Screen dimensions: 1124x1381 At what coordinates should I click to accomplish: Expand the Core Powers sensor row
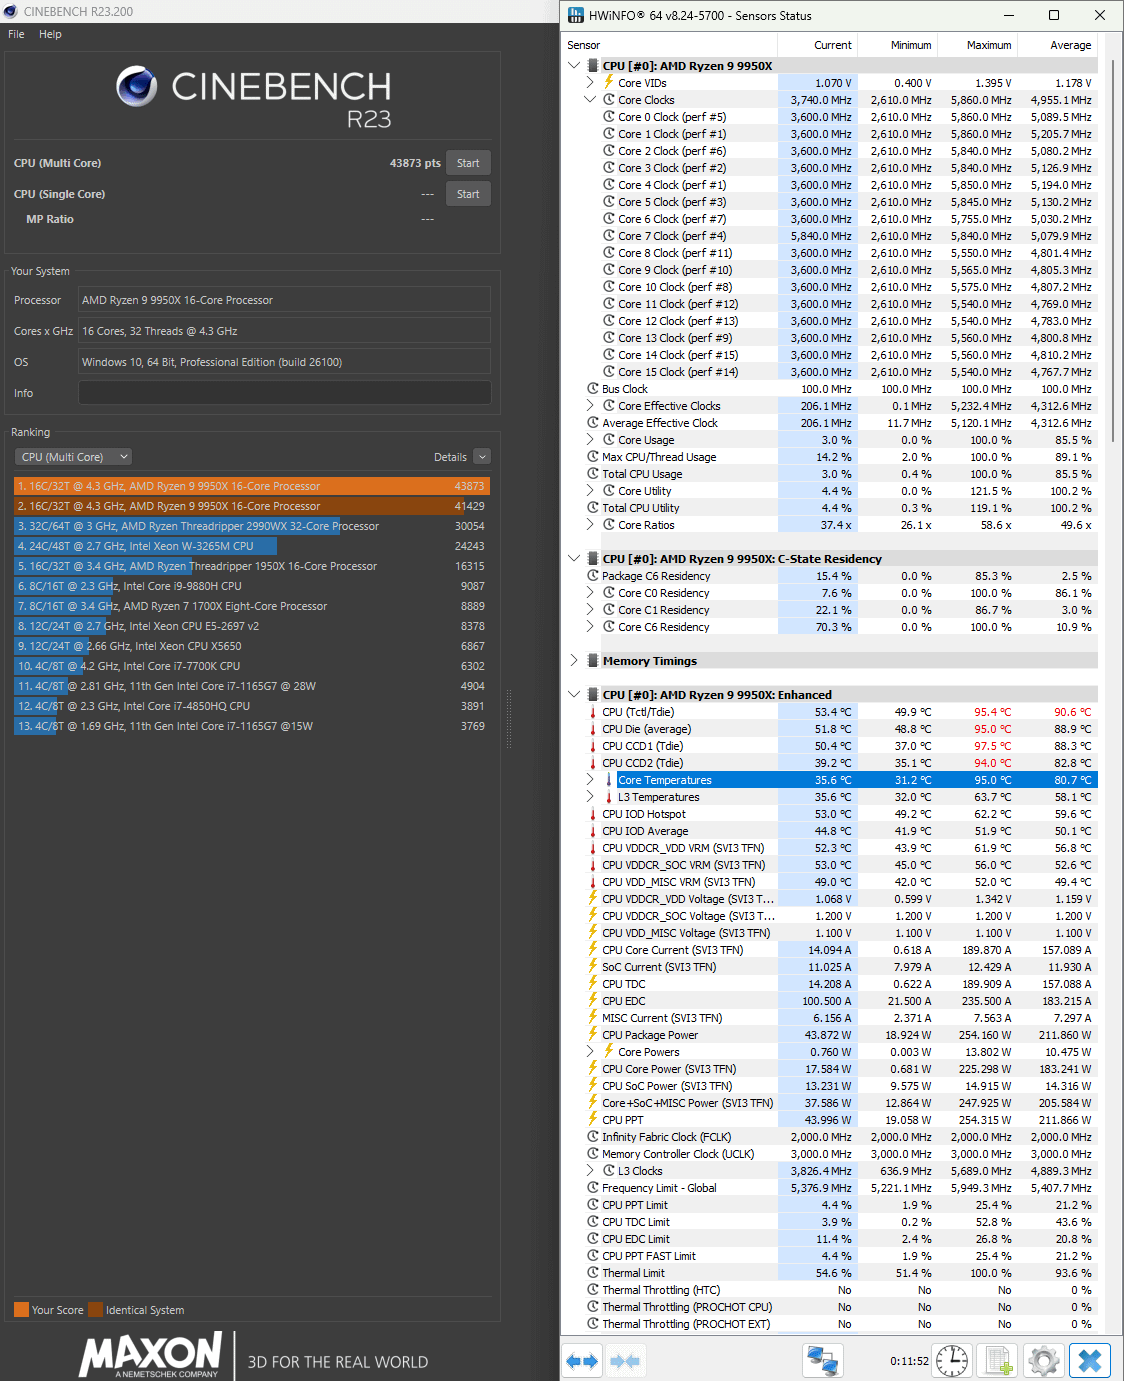[x=590, y=1052]
